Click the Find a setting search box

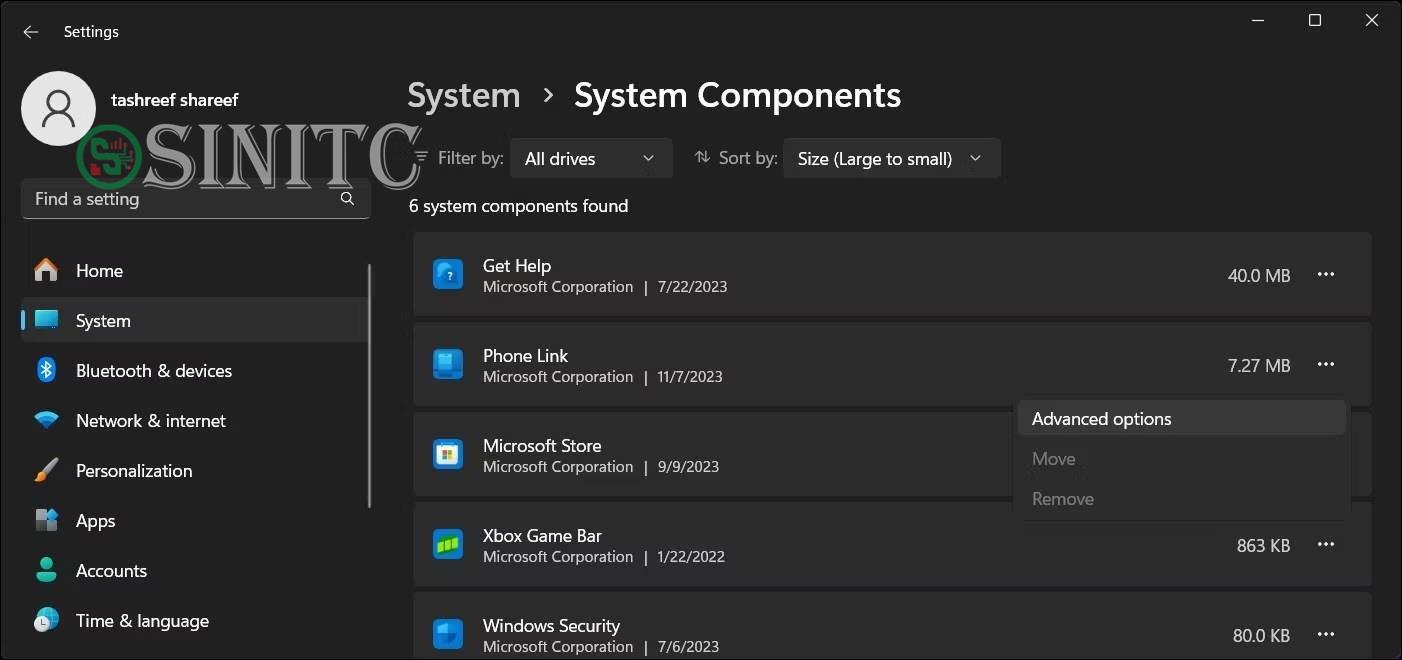click(196, 199)
